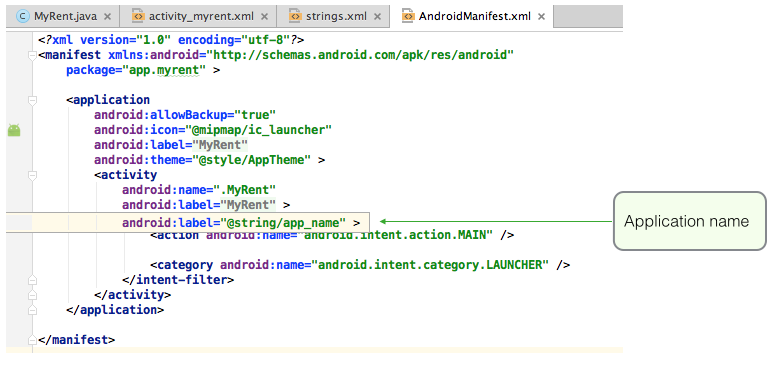Click the Java class icon on MyRent.java tab
Screen dimensions: 777x369
[x=23, y=16]
